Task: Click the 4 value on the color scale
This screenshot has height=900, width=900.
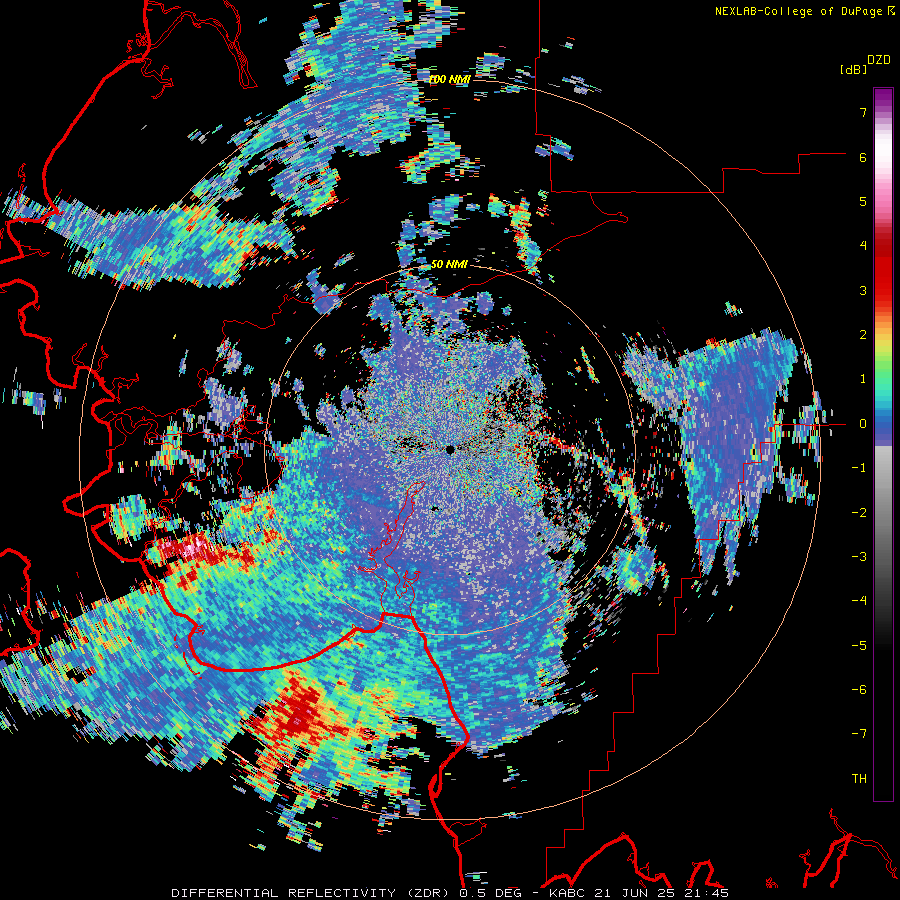Action: pyautogui.click(x=863, y=246)
